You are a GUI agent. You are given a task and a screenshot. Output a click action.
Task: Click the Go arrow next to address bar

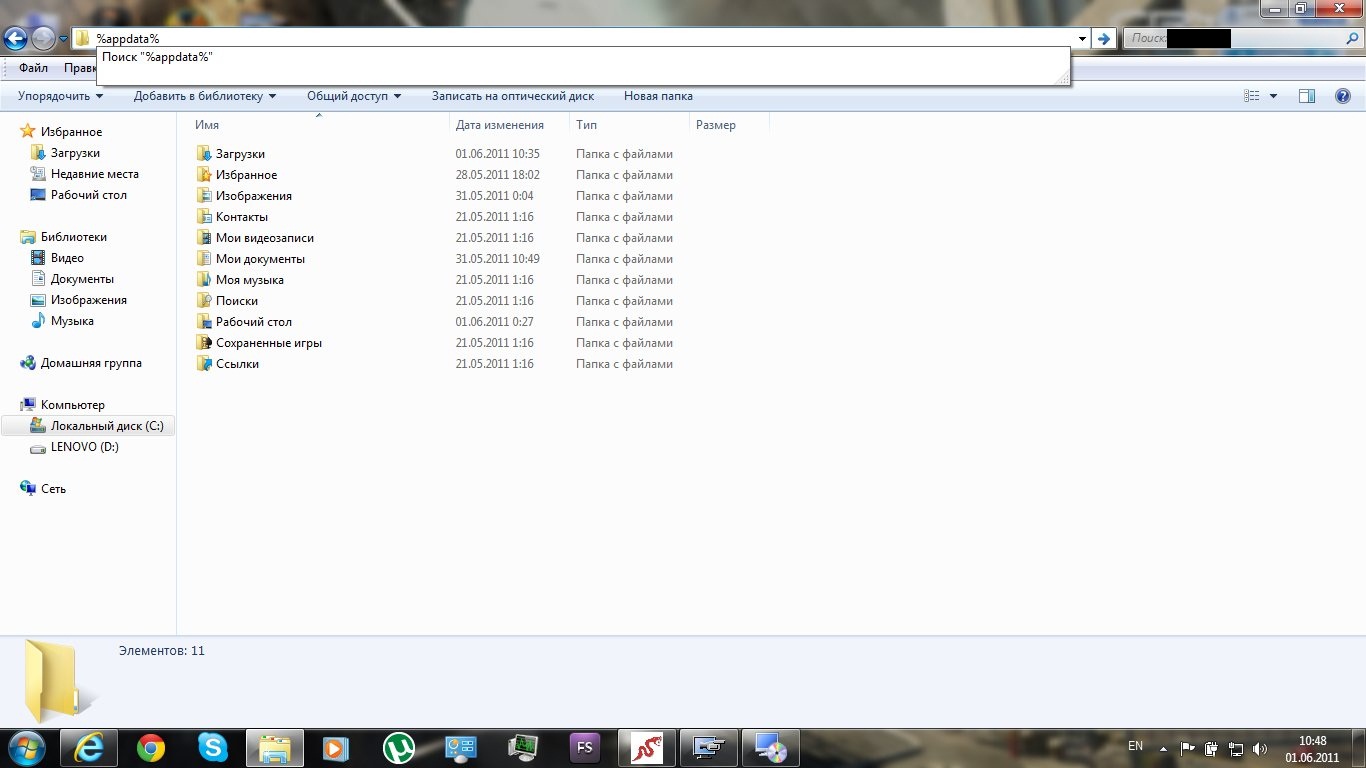click(1104, 39)
